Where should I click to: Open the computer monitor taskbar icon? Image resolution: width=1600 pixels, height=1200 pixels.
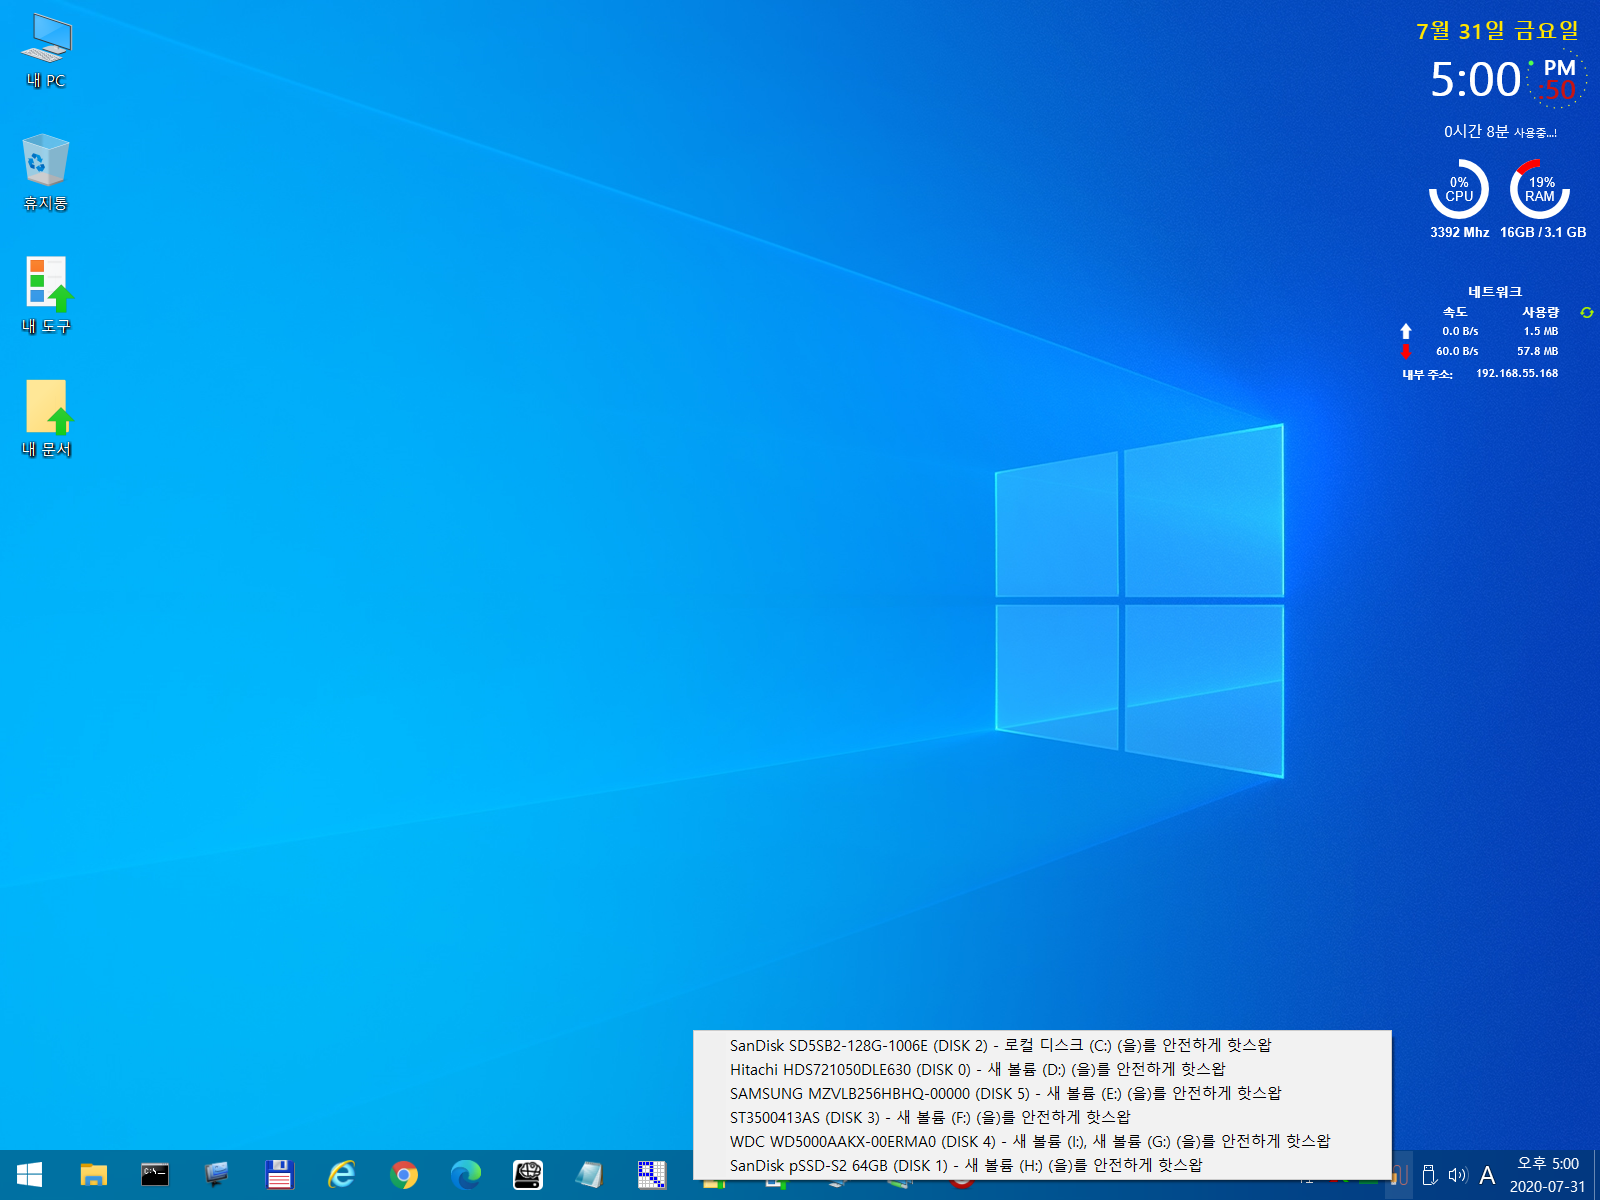pos(217,1175)
